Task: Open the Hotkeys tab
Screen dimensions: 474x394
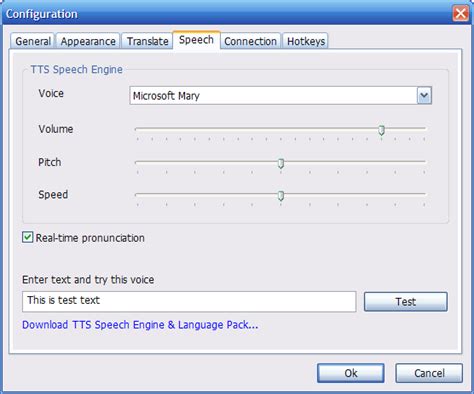Action: coord(306,41)
